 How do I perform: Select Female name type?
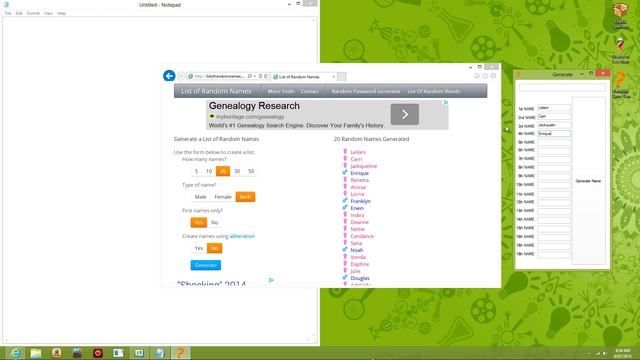coord(223,197)
